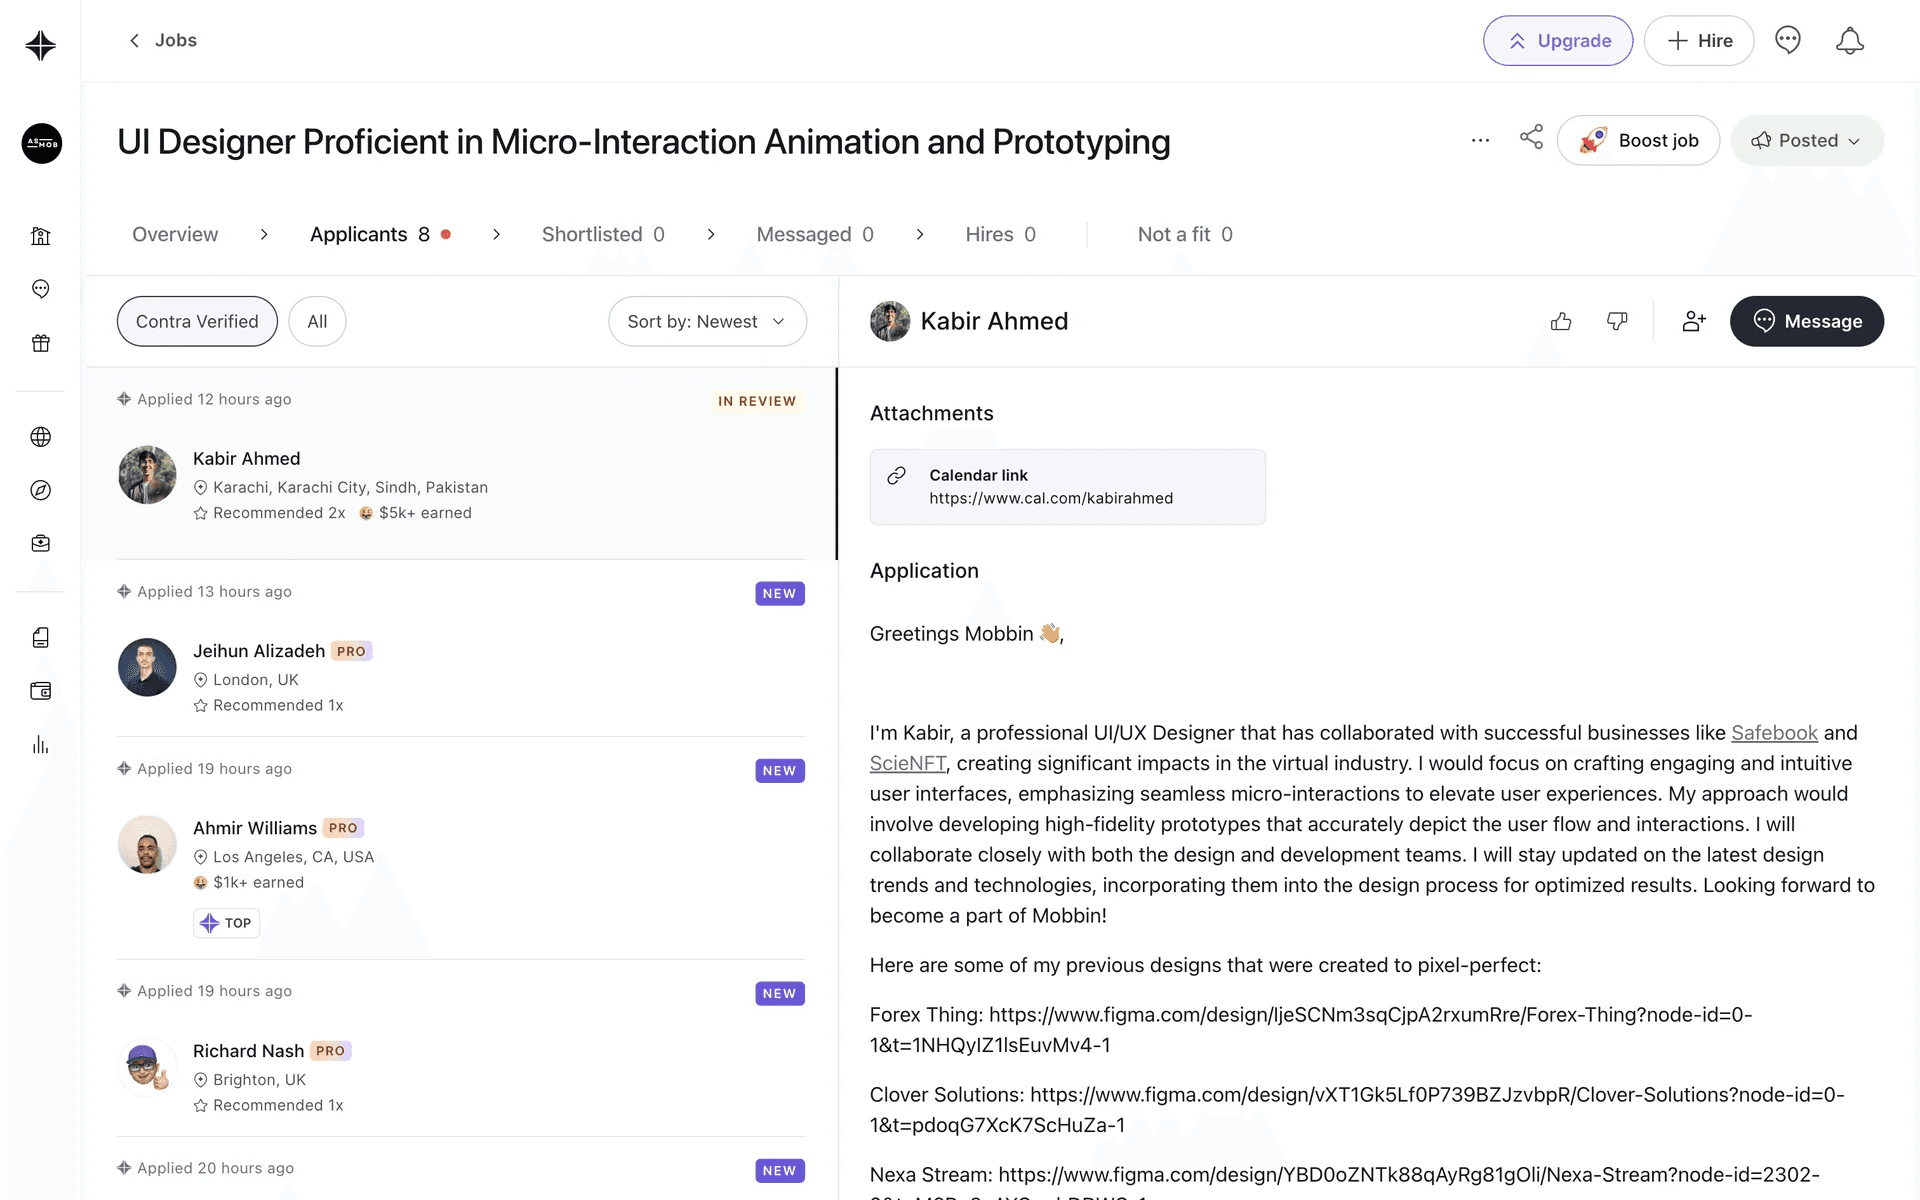
Task: Click the thumbs up icon for Kabir Ahmed
Action: (x=1561, y=321)
